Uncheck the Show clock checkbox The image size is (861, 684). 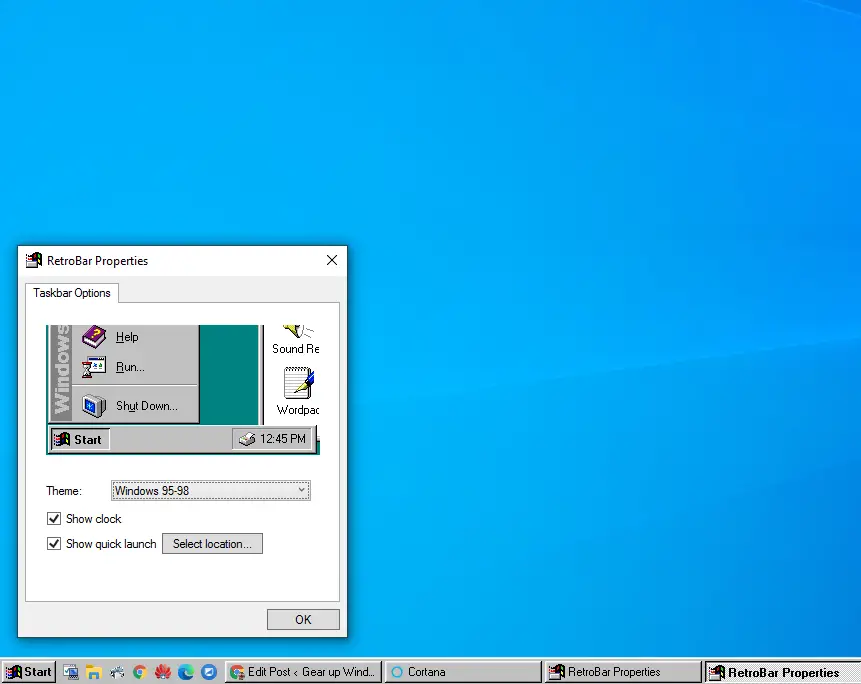pyautogui.click(x=54, y=518)
